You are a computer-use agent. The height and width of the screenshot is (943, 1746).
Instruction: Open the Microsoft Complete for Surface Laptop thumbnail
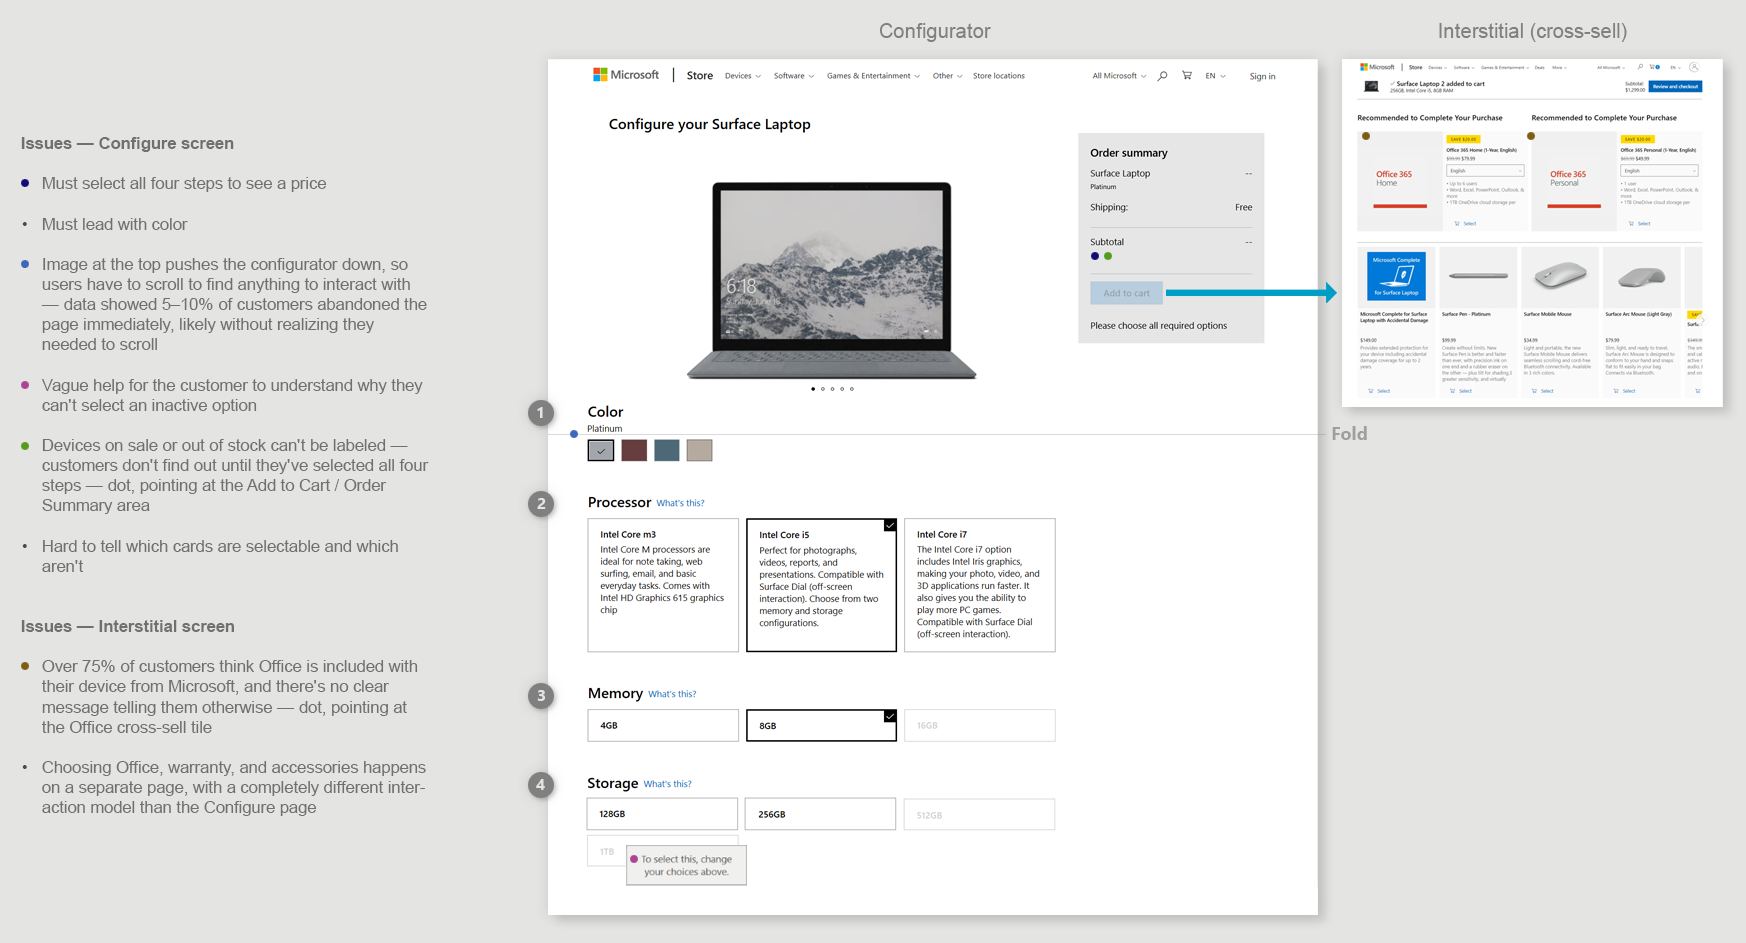point(1396,276)
